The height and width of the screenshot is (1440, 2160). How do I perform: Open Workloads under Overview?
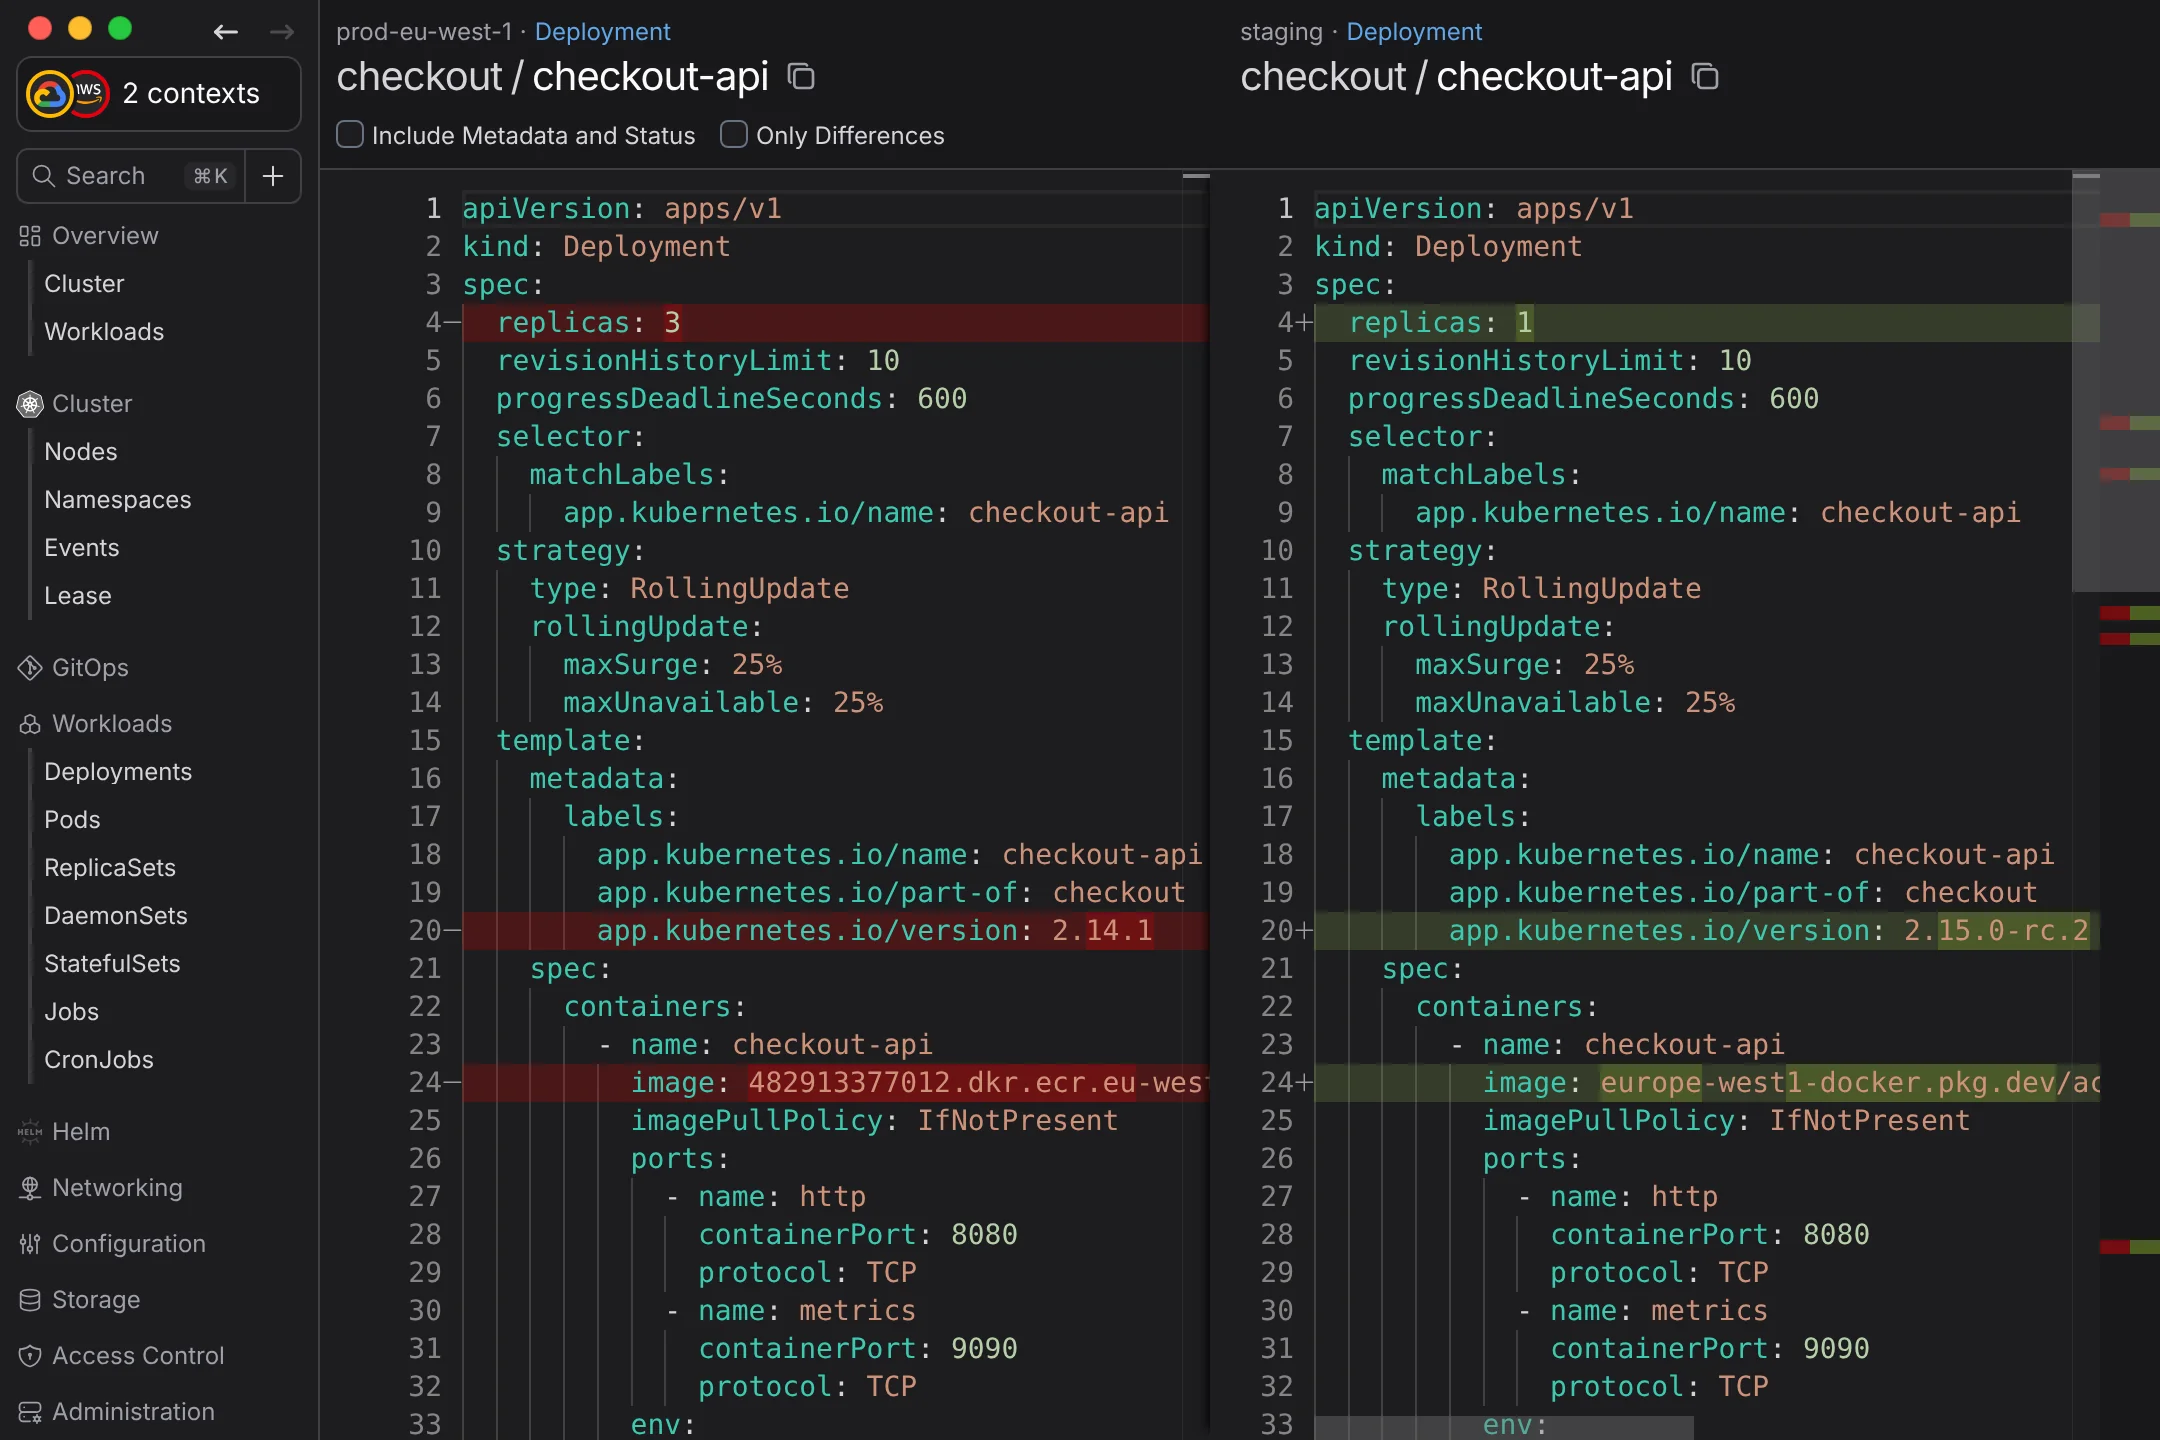(104, 332)
